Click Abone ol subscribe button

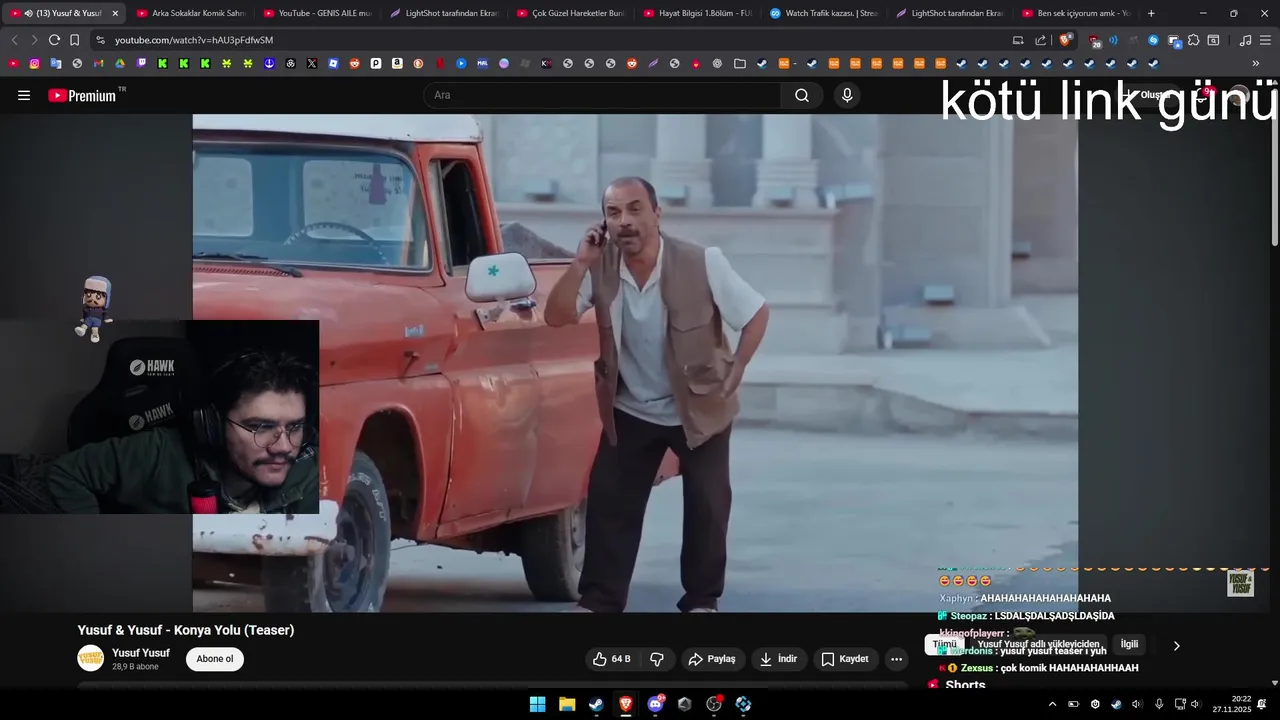point(215,659)
